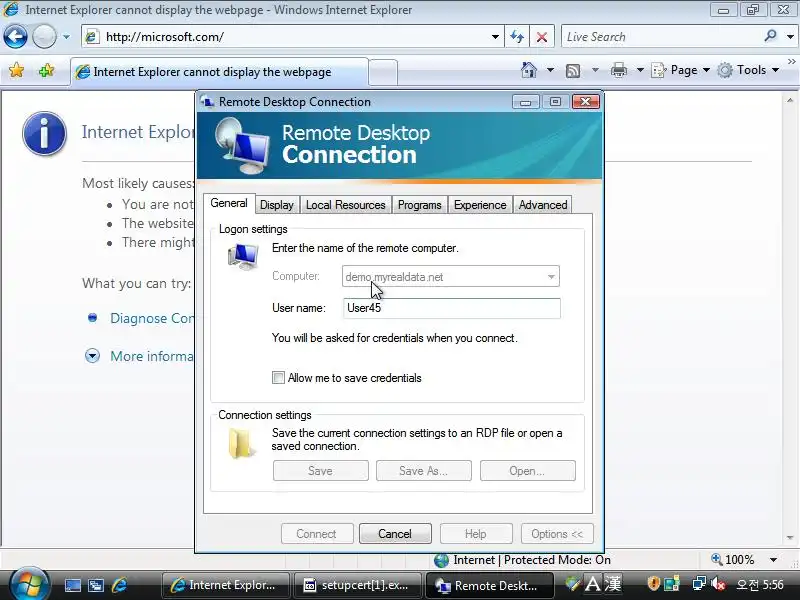Screen dimensions: 800x600
Task: Click the RSS Feeds icon in the toolbar
Action: tap(573, 70)
